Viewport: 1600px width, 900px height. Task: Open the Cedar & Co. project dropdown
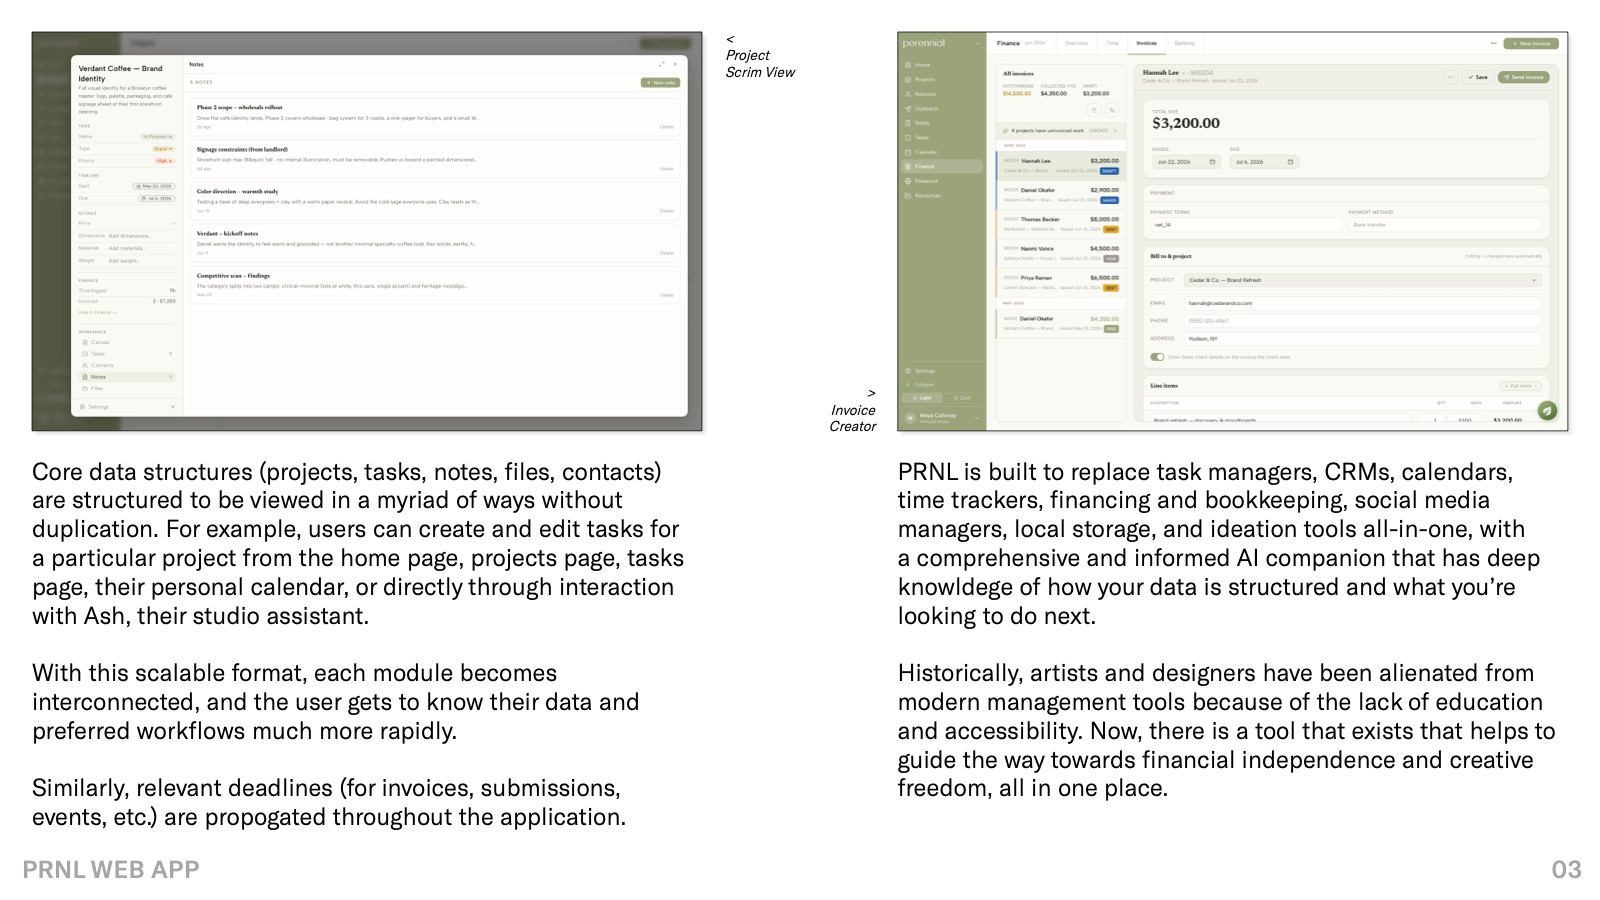(x=1363, y=280)
